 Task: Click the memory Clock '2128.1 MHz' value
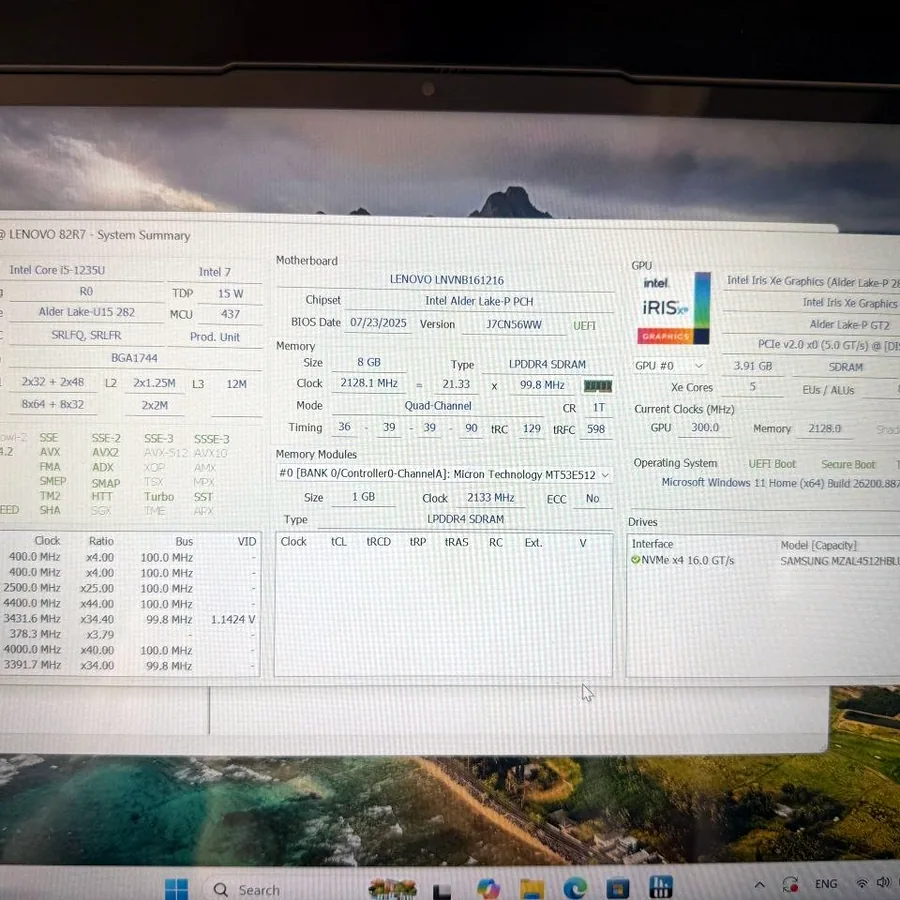[369, 383]
